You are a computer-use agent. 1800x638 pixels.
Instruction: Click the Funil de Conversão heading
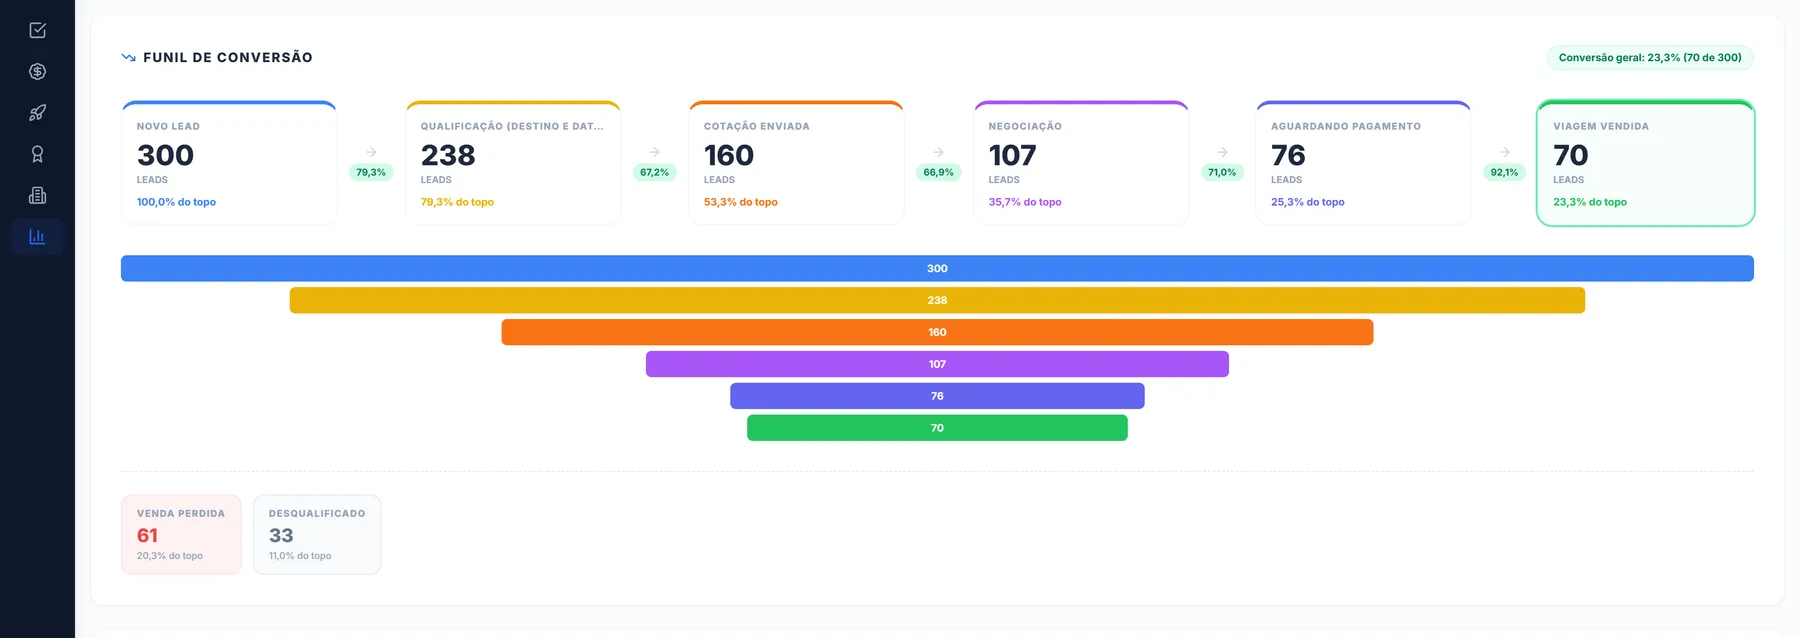[x=228, y=58]
